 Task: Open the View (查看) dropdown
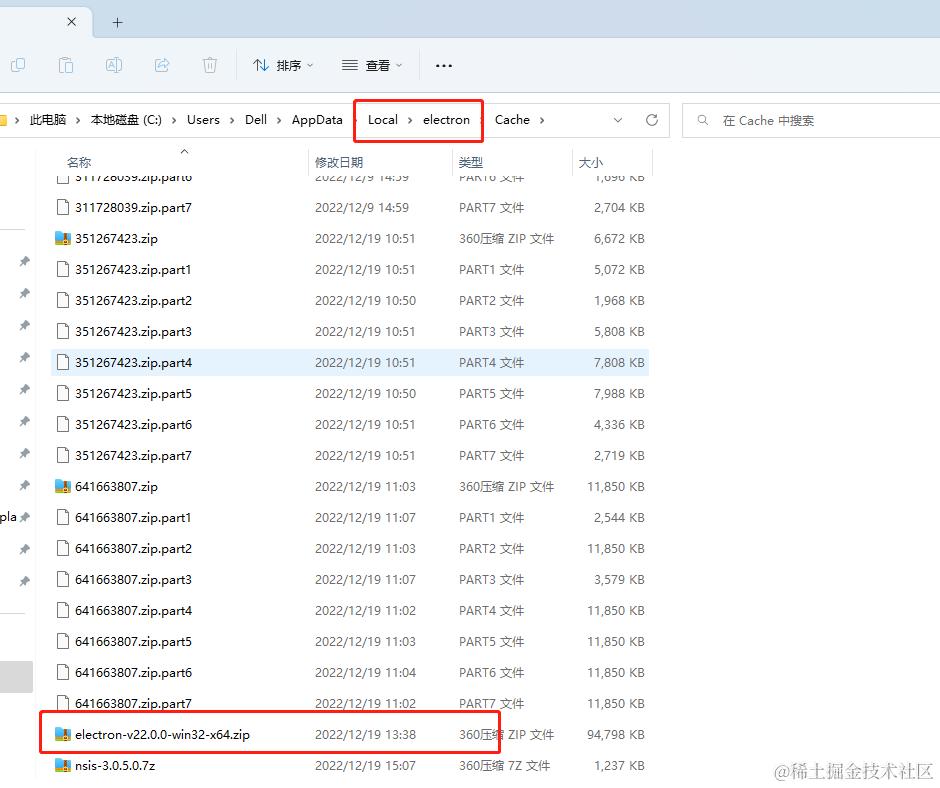coord(372,65)
